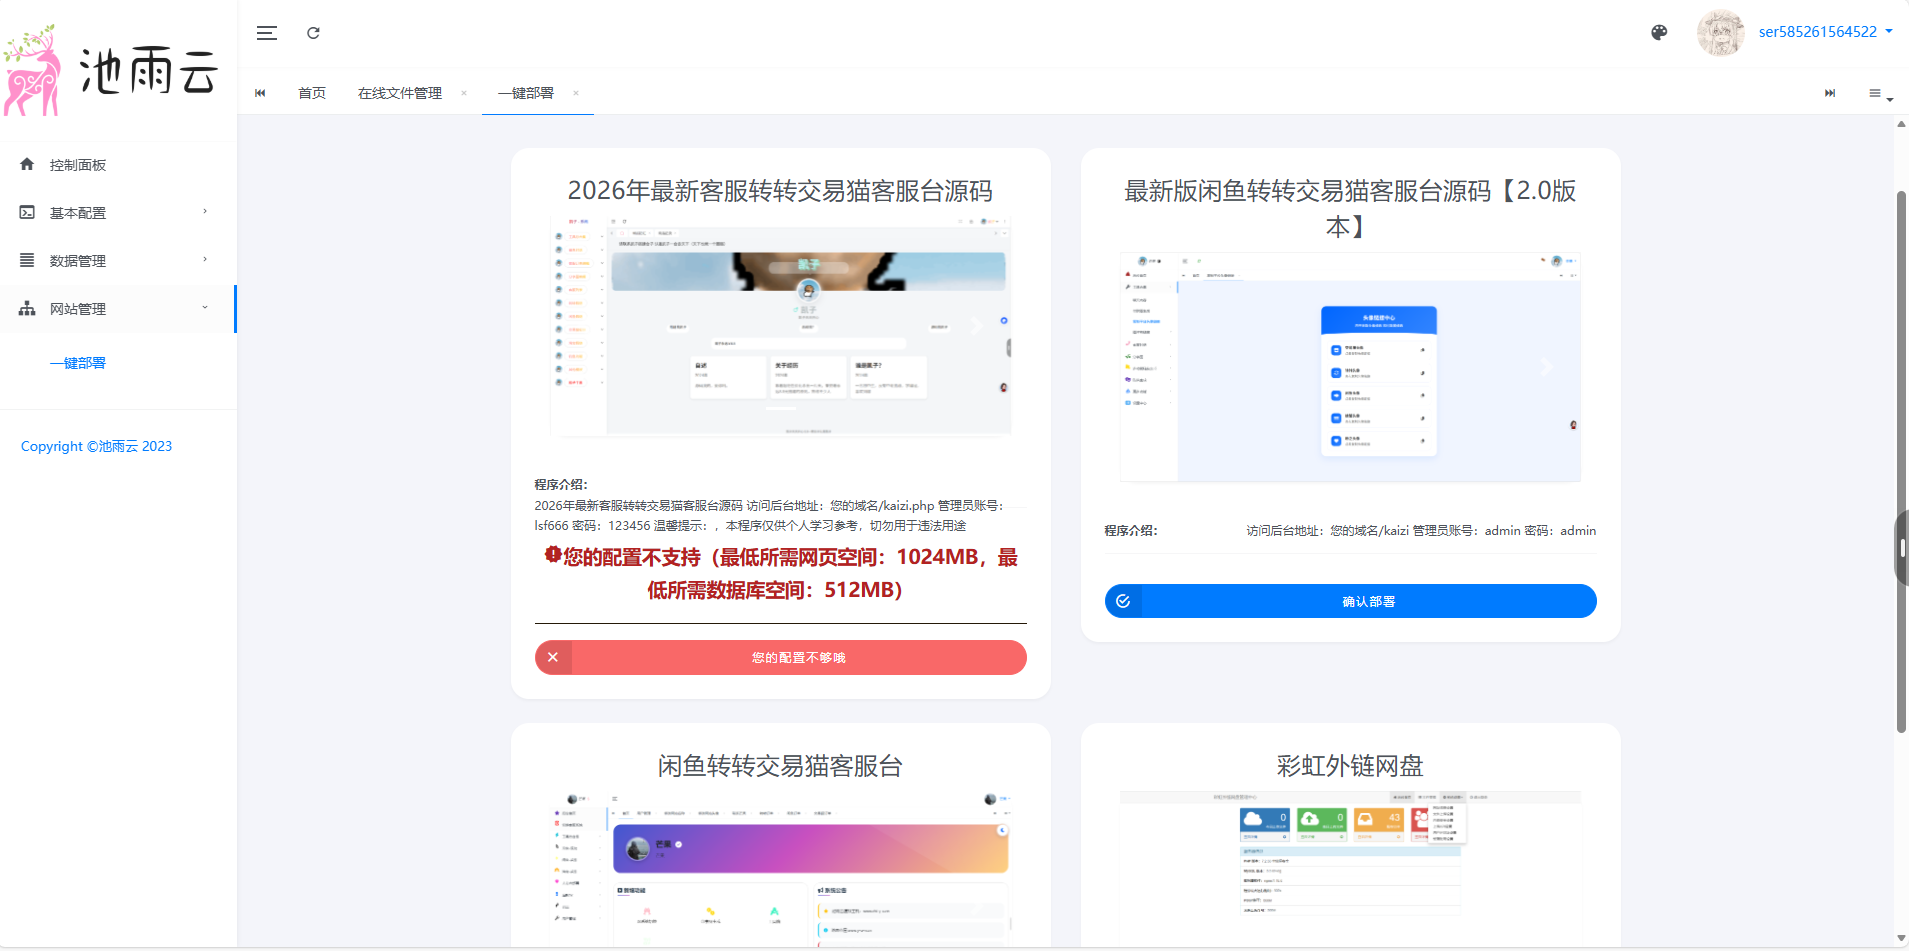Click the refresh page icon
Image resolution: width=1909 pixels, height=951 pixels.
[x=313, y=33]
